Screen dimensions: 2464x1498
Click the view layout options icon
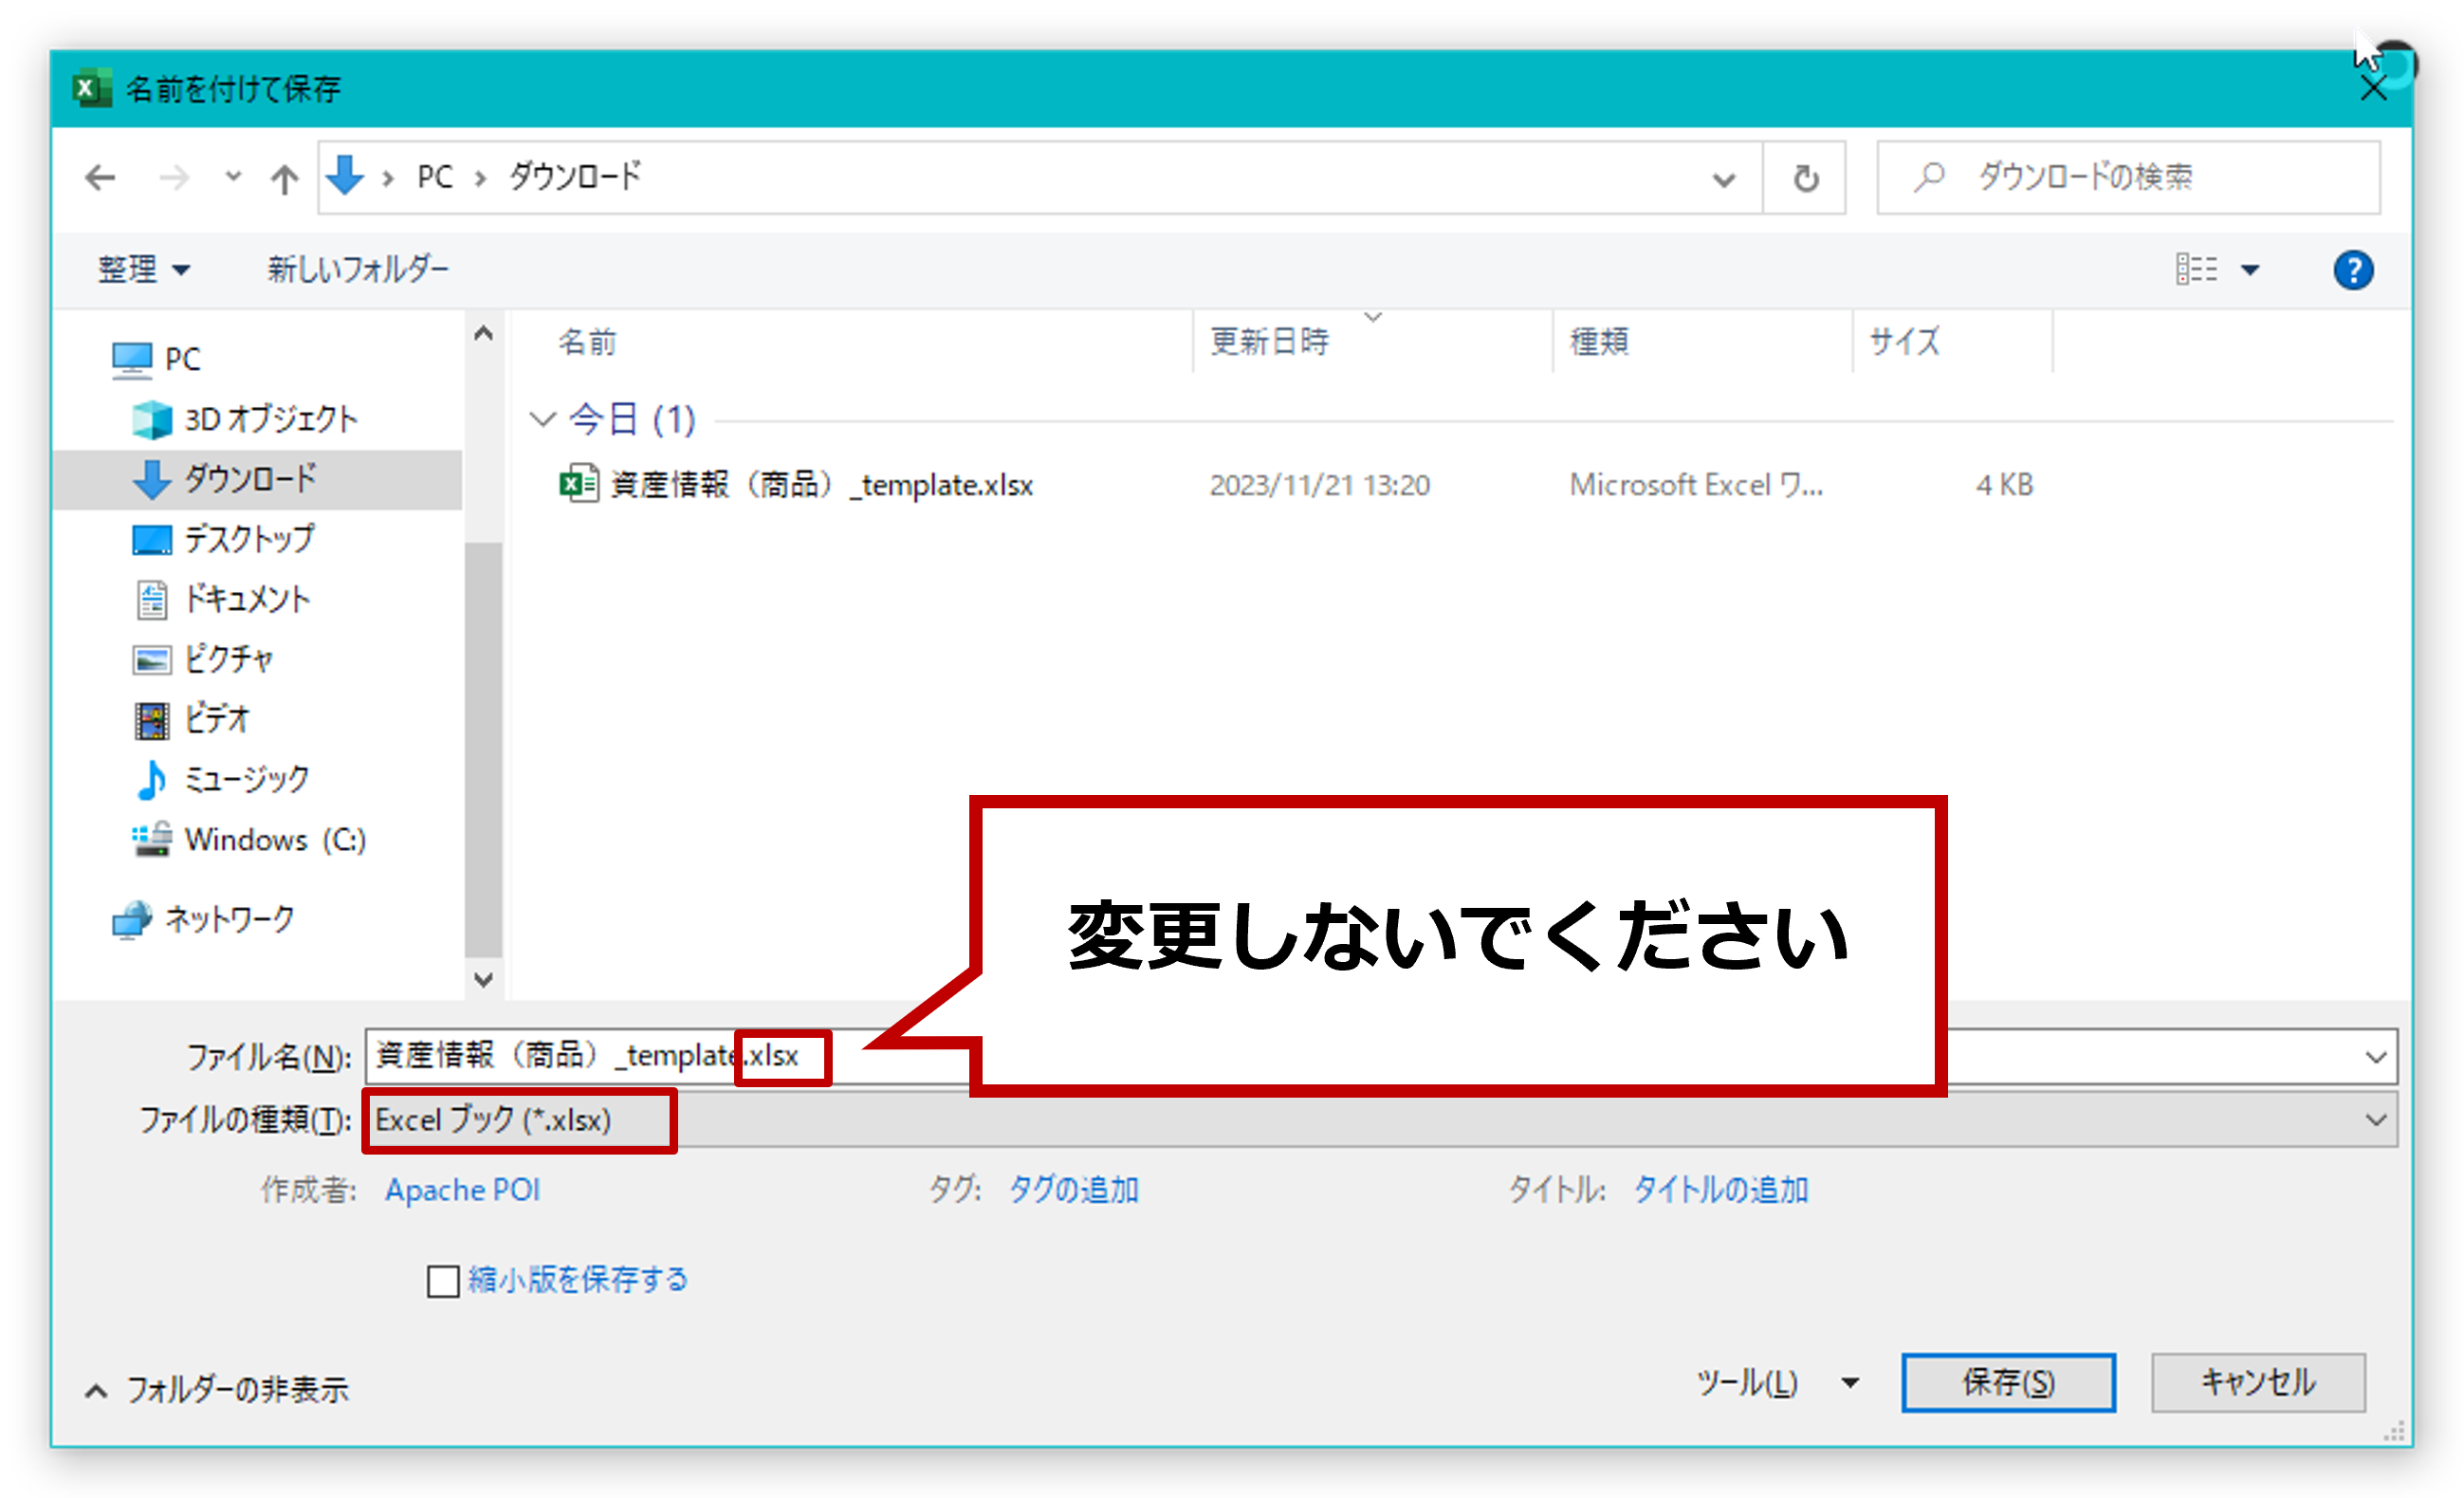tap(2197, 269)
